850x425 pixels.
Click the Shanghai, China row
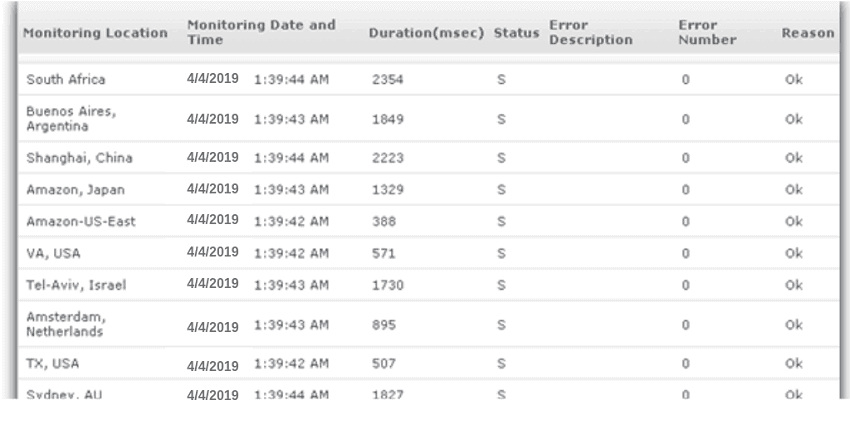428,158
